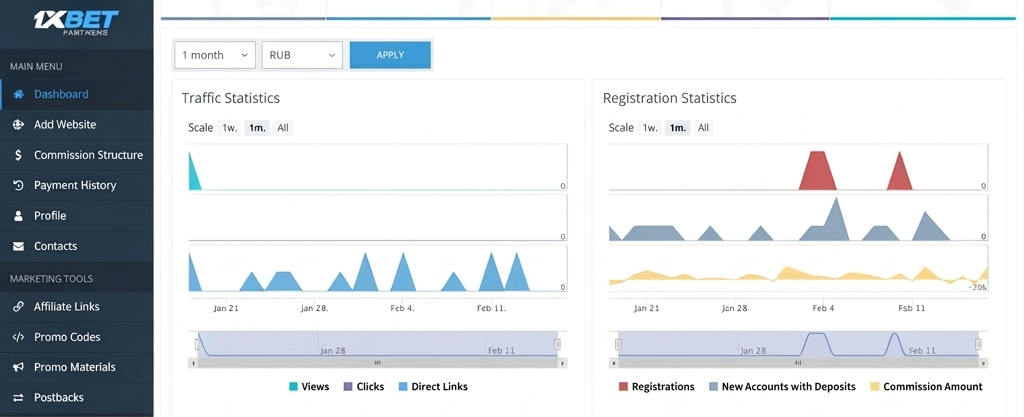Click Registration navigator left range handle
Viewport: 1024px width, 417px height.
618,344
